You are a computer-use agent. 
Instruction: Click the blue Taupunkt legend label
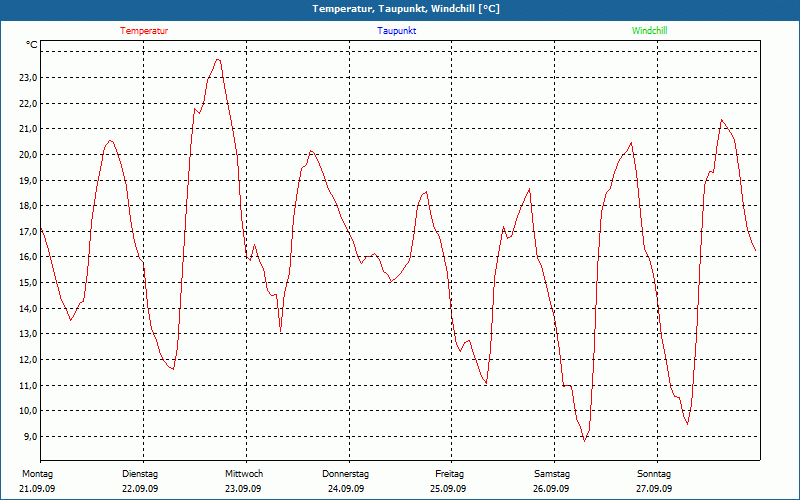pos(396,31)
